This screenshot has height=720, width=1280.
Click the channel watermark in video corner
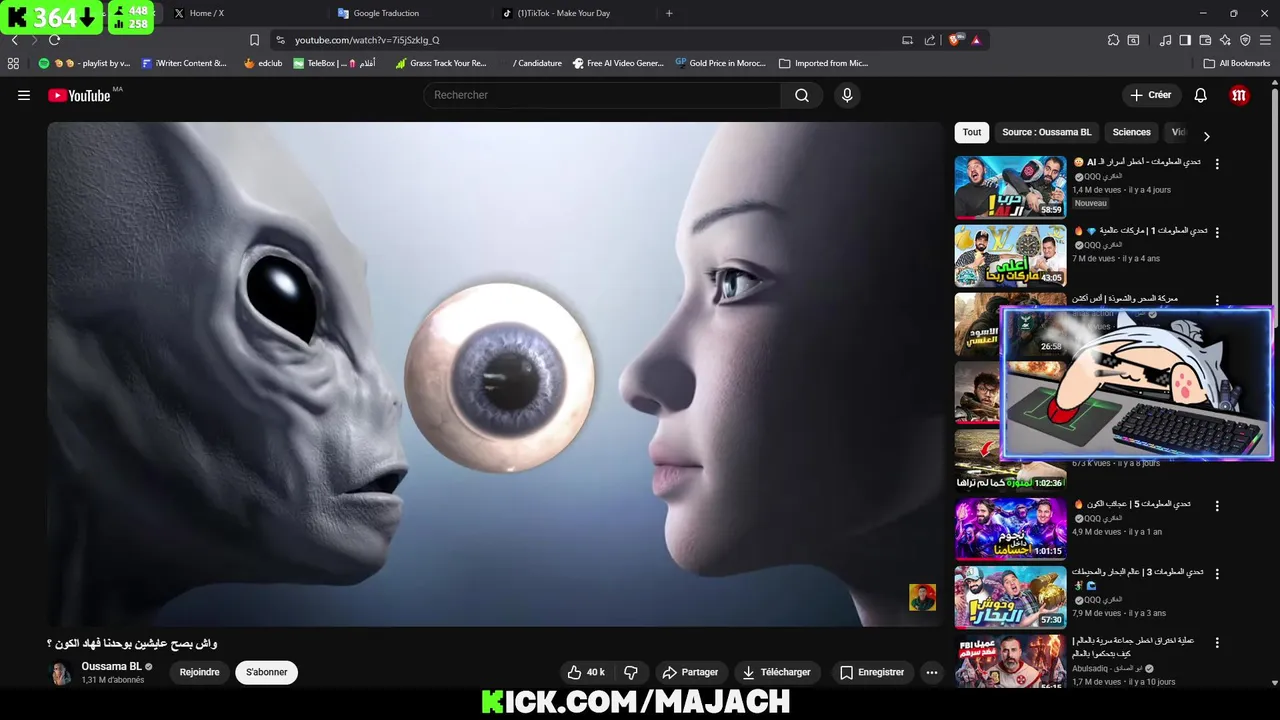[x=922, y=597]
